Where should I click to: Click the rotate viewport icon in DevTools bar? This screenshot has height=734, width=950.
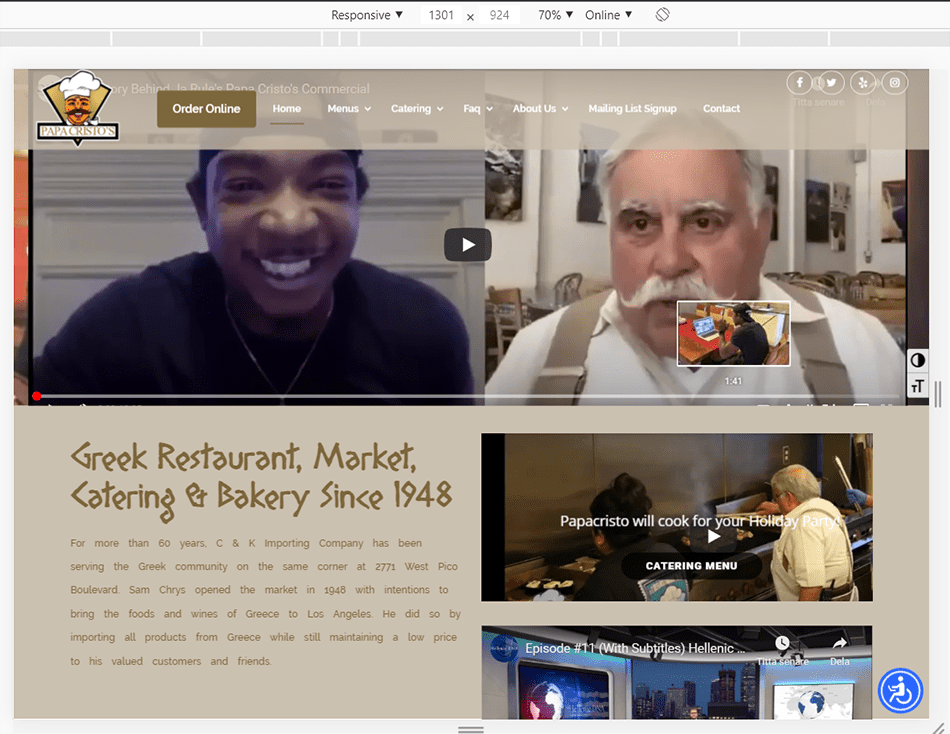pyautogui.click(x=662, y=15)
